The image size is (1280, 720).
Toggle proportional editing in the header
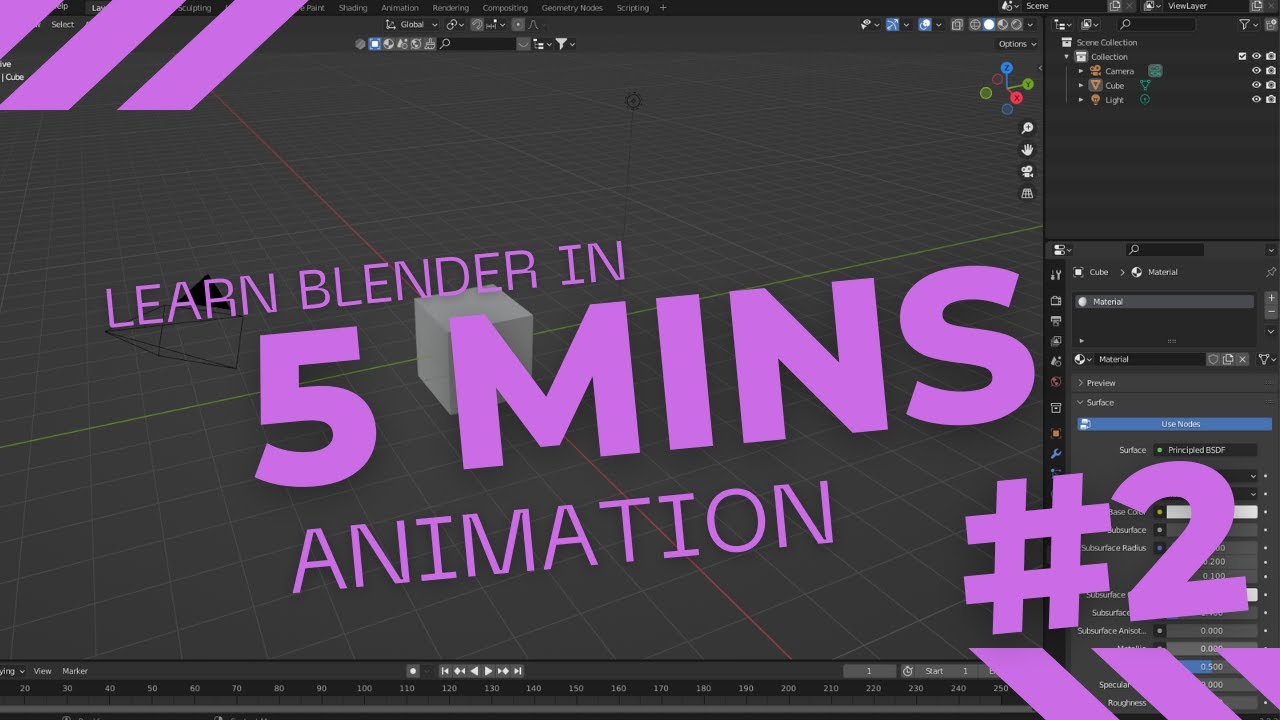point(520,24)
